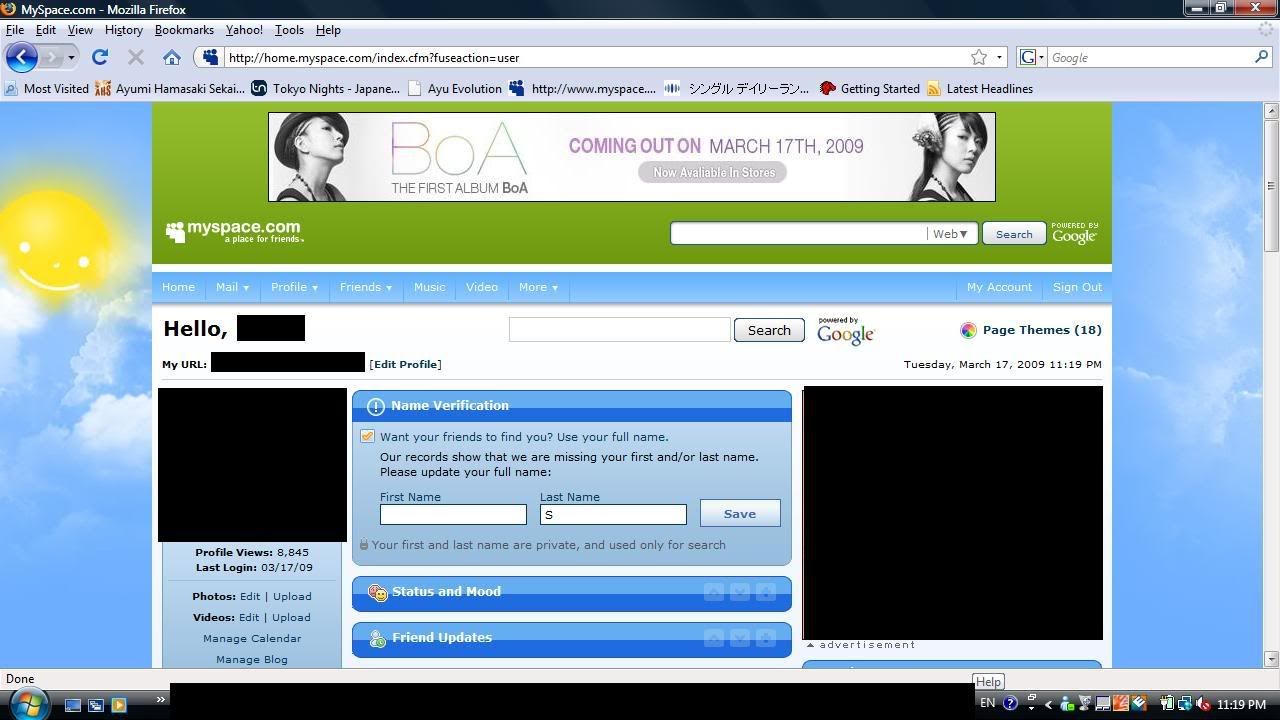Click the Firefox back arrow button
Viewport: 1280px width, 720px height.
tap(21, 57)
